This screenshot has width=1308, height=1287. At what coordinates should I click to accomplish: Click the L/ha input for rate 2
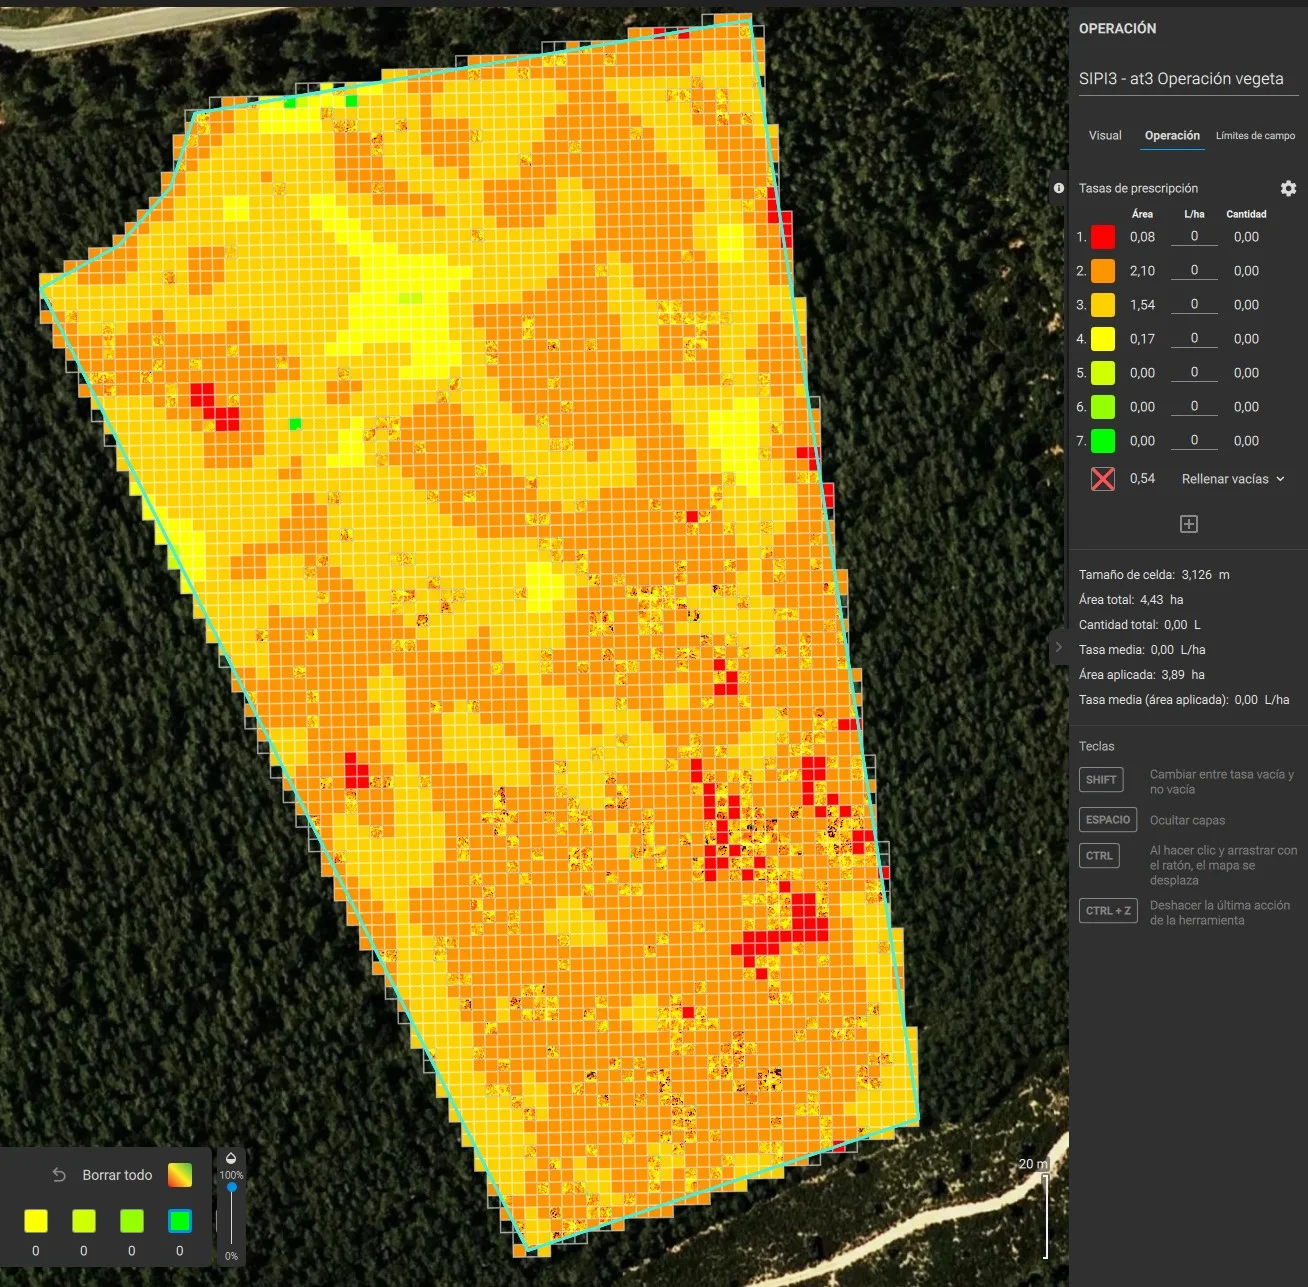pyautogui.click(x=1194, y=270)
